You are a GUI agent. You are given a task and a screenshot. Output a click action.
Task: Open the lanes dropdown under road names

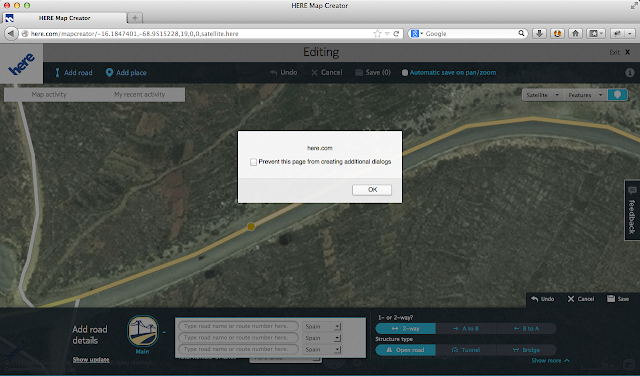(x=285, y=358)
